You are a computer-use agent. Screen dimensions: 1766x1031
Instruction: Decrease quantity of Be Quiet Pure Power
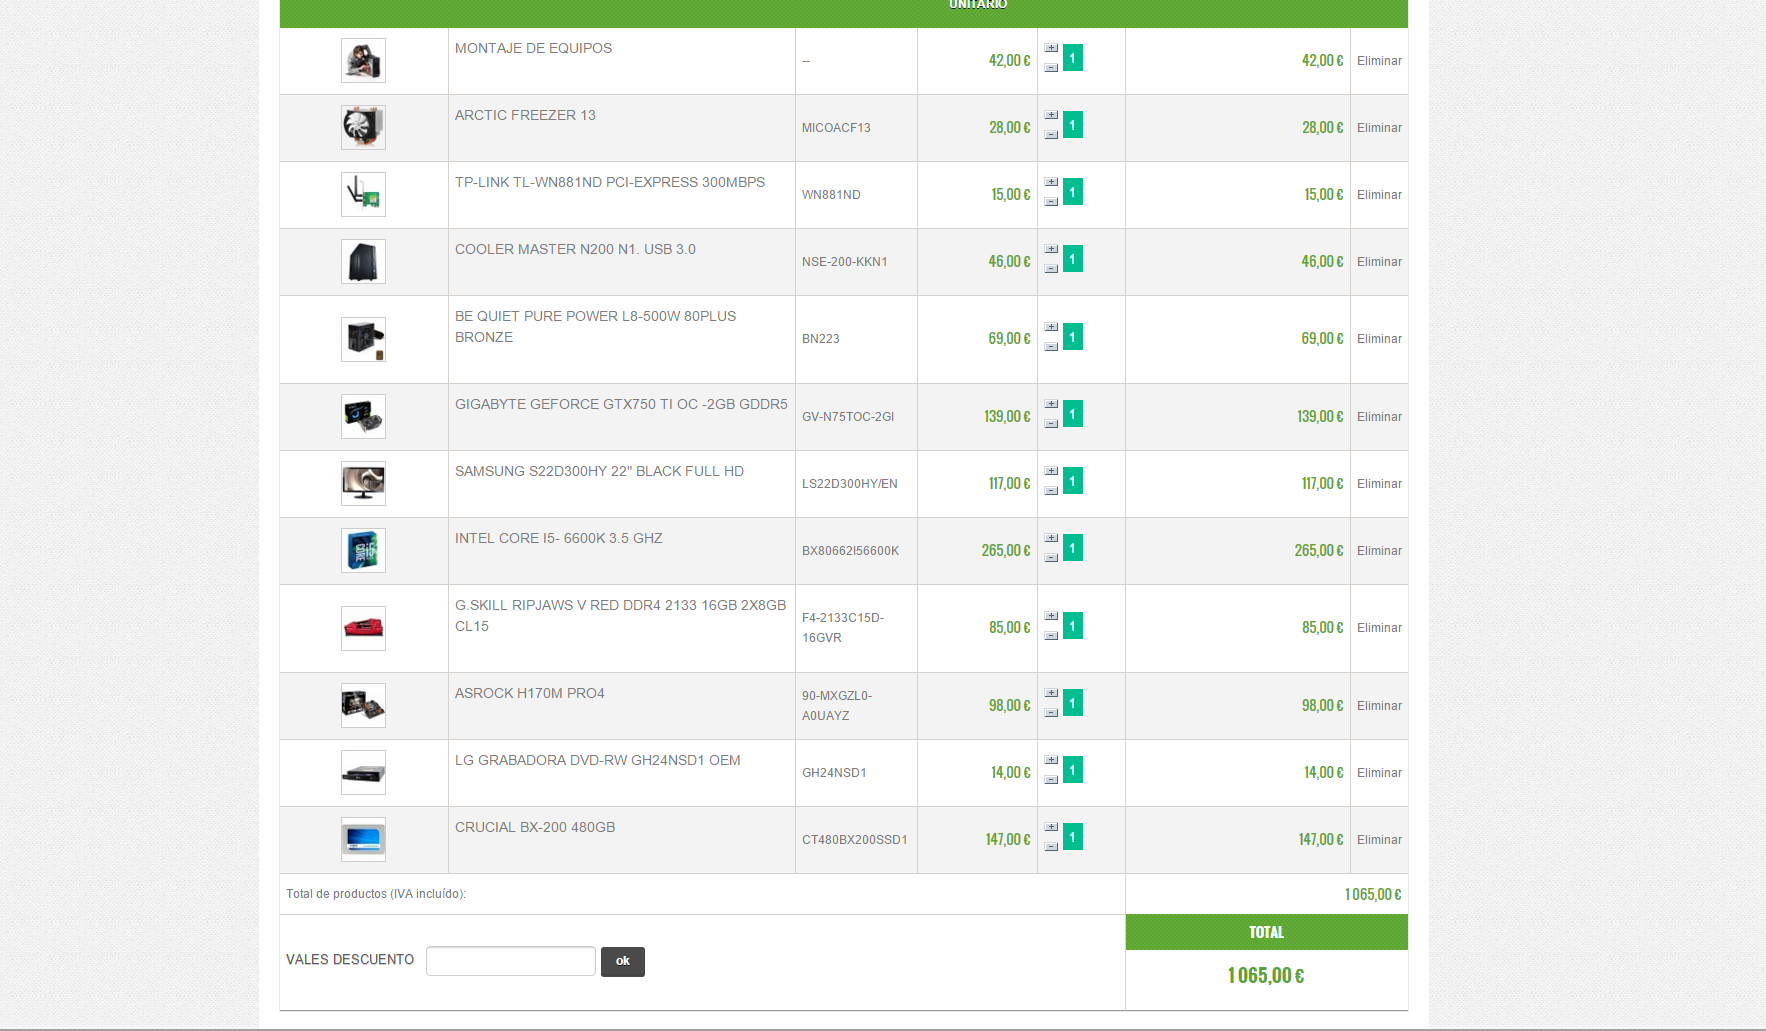coord(1051,347)
